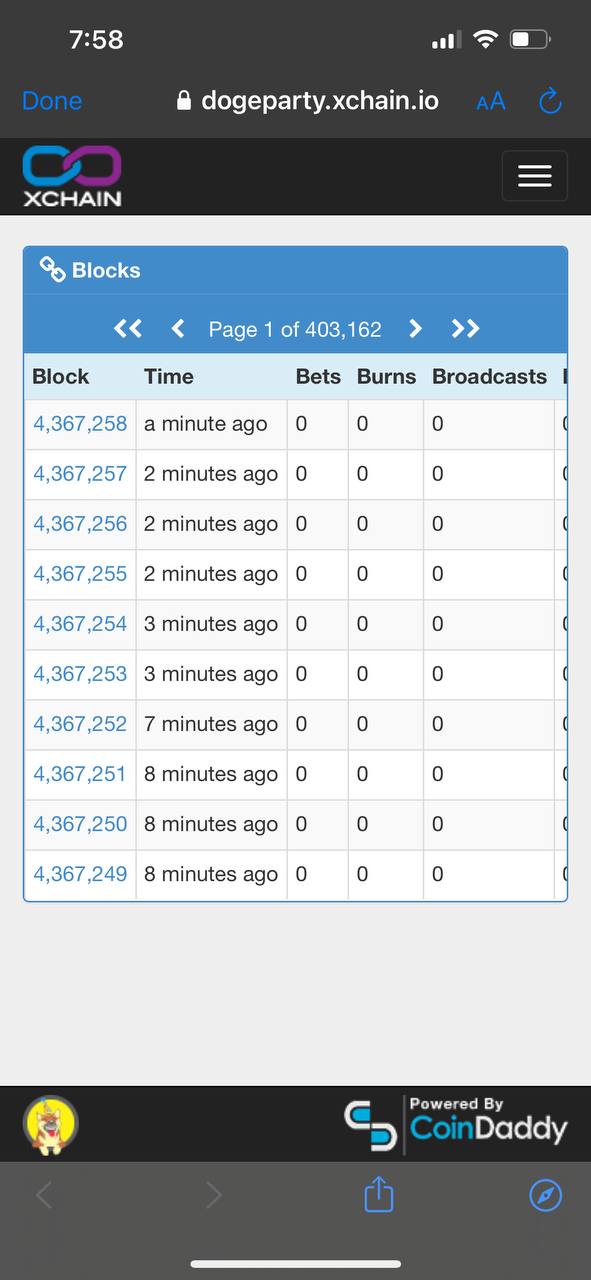Screen dimensions: 591x1280
Task: Tap Done to close browser view
Action: 52,101
